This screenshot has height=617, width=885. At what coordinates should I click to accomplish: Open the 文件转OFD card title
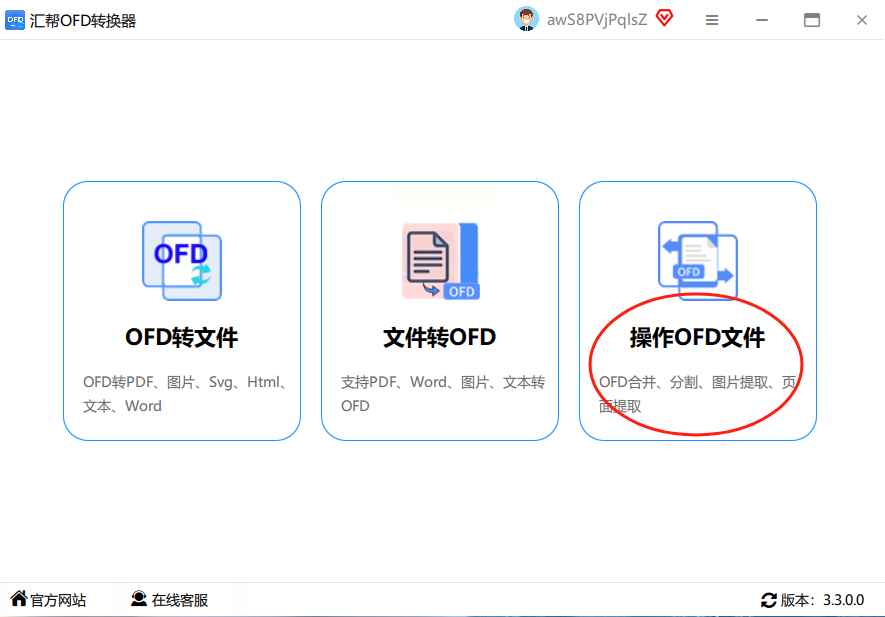(440, 337)
